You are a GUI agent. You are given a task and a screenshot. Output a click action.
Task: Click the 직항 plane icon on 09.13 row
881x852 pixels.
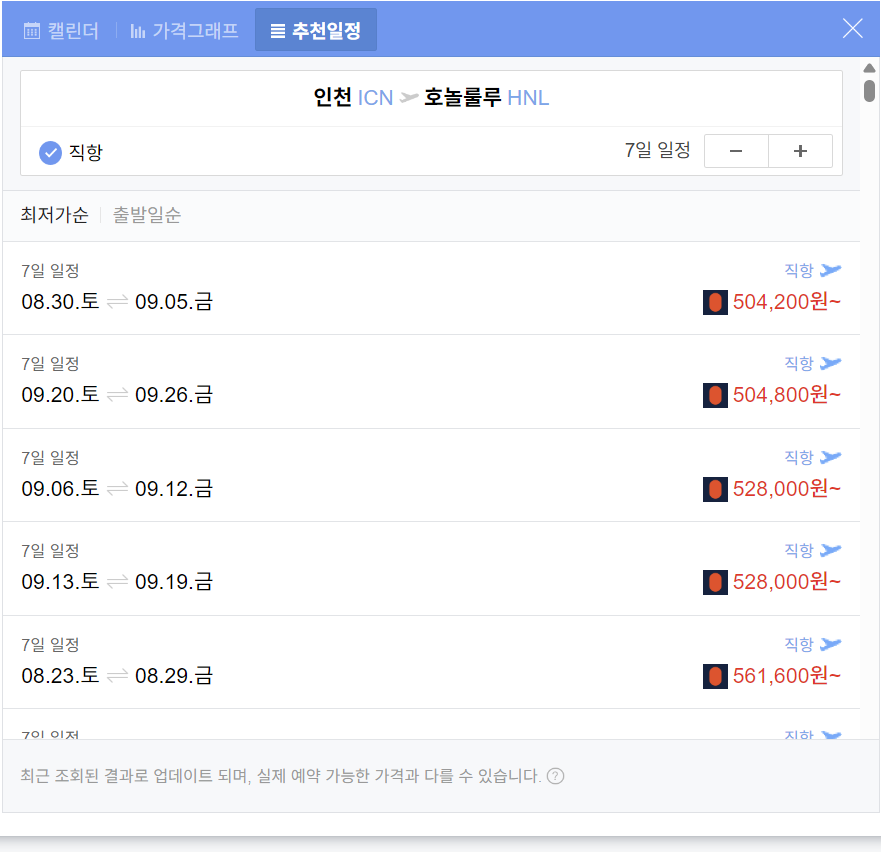tap(830, 550)
